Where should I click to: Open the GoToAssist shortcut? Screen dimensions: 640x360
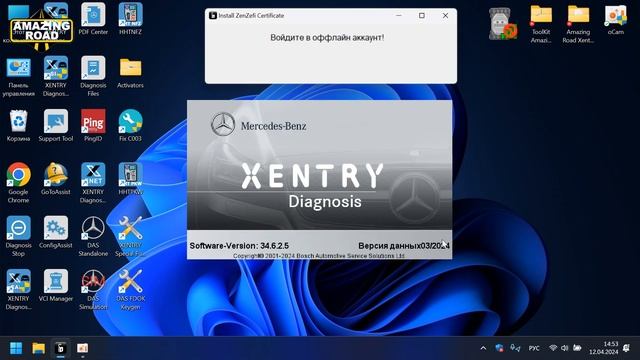(56, 179)
